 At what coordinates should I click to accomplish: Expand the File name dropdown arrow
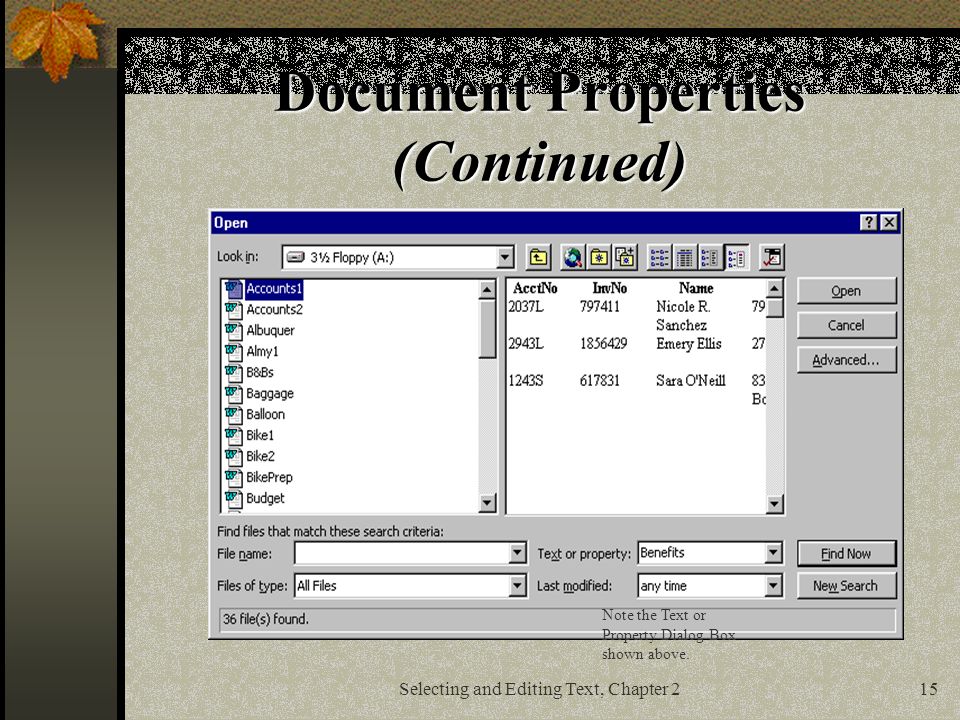(517, 553)
